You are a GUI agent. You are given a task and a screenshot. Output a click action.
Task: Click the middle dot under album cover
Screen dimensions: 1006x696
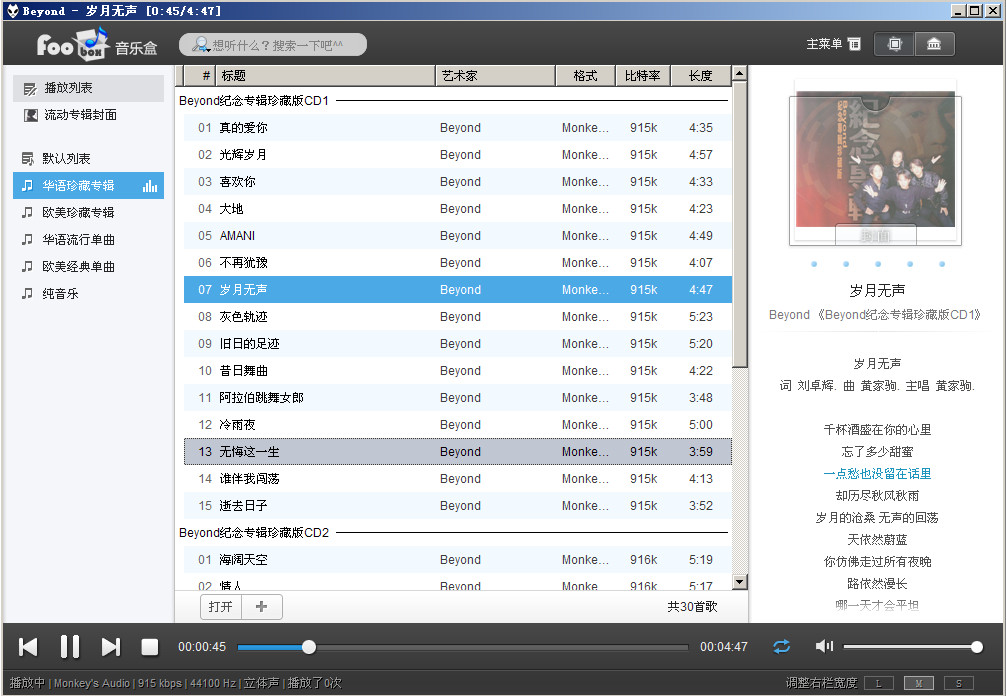point(878,264)
